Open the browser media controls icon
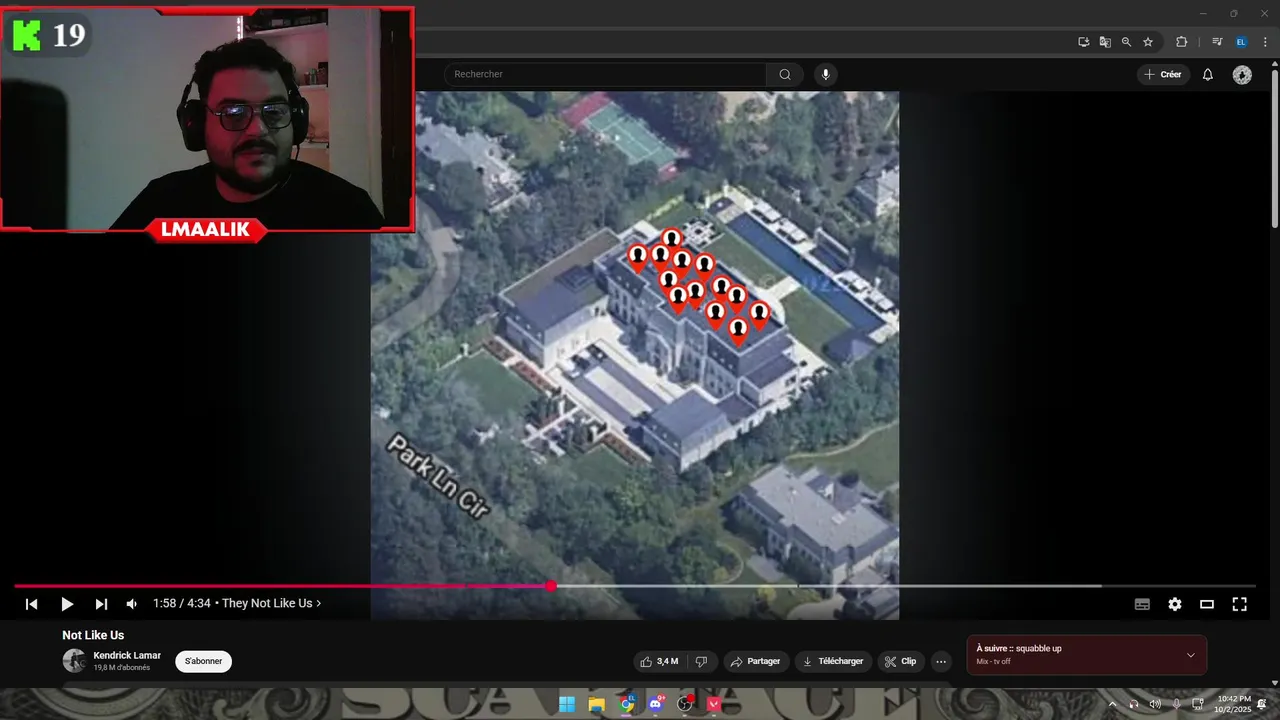Viewport: 1280px width, 720px height. click(x=1217, y=42)
